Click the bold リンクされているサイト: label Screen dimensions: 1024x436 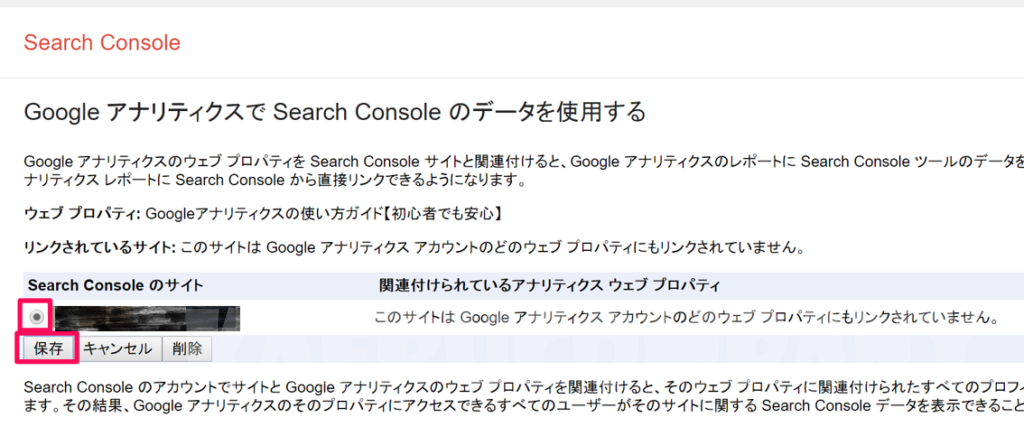[x=99, y=247]
